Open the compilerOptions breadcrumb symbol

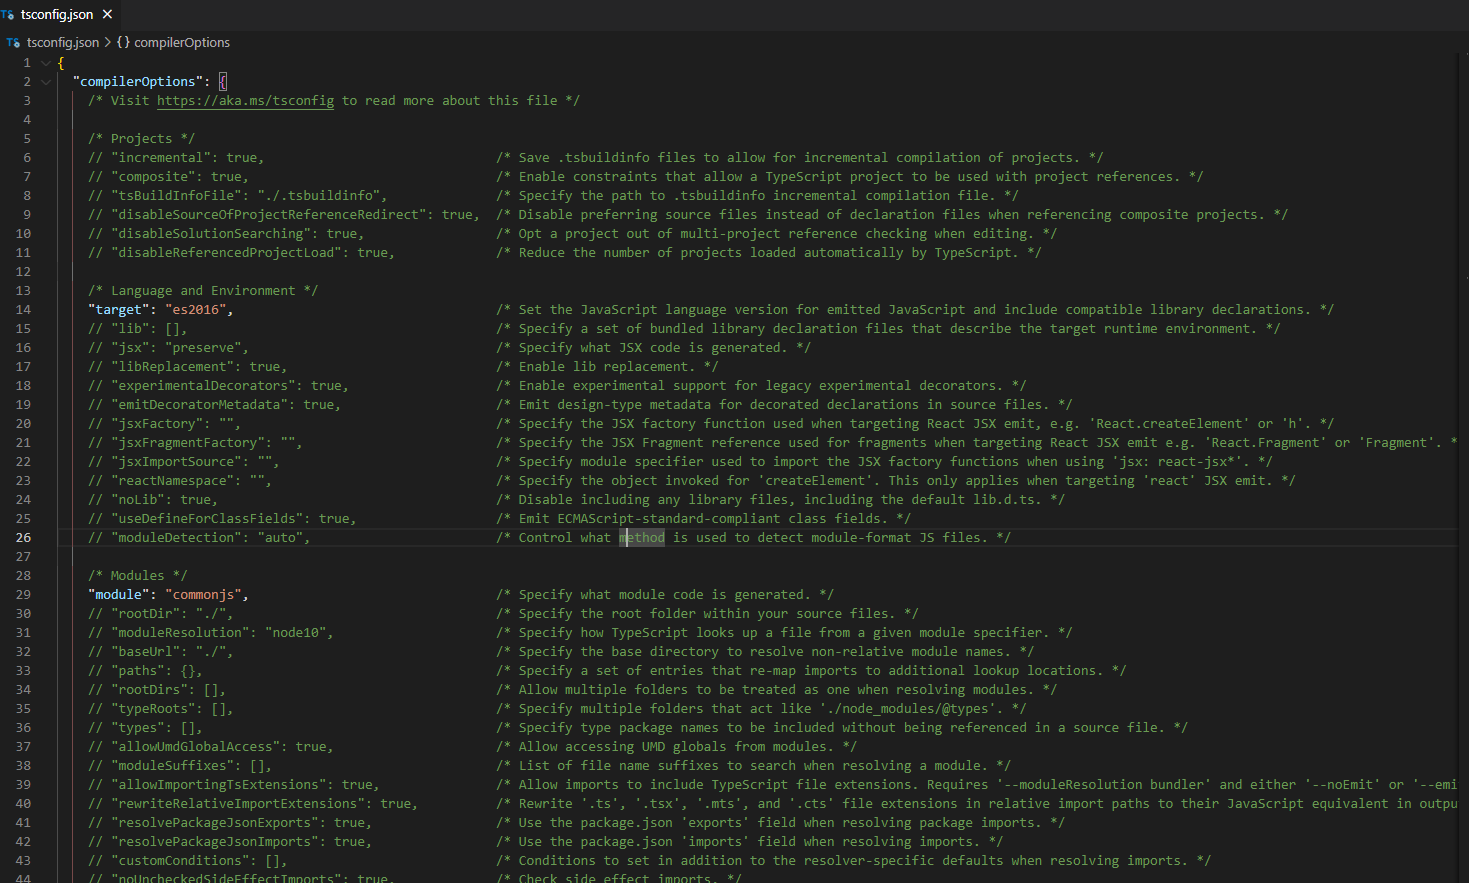182,43
